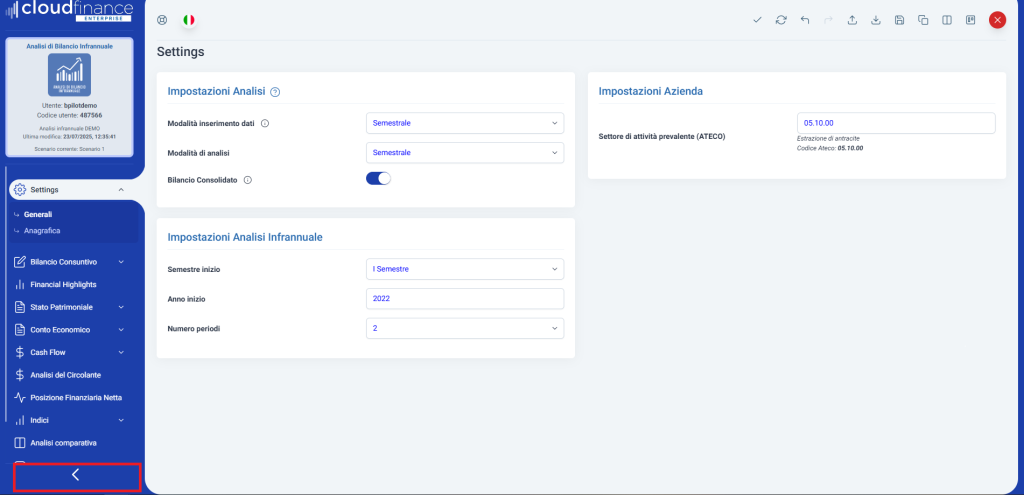Click the two-column layout icon

tap(947, 20)
